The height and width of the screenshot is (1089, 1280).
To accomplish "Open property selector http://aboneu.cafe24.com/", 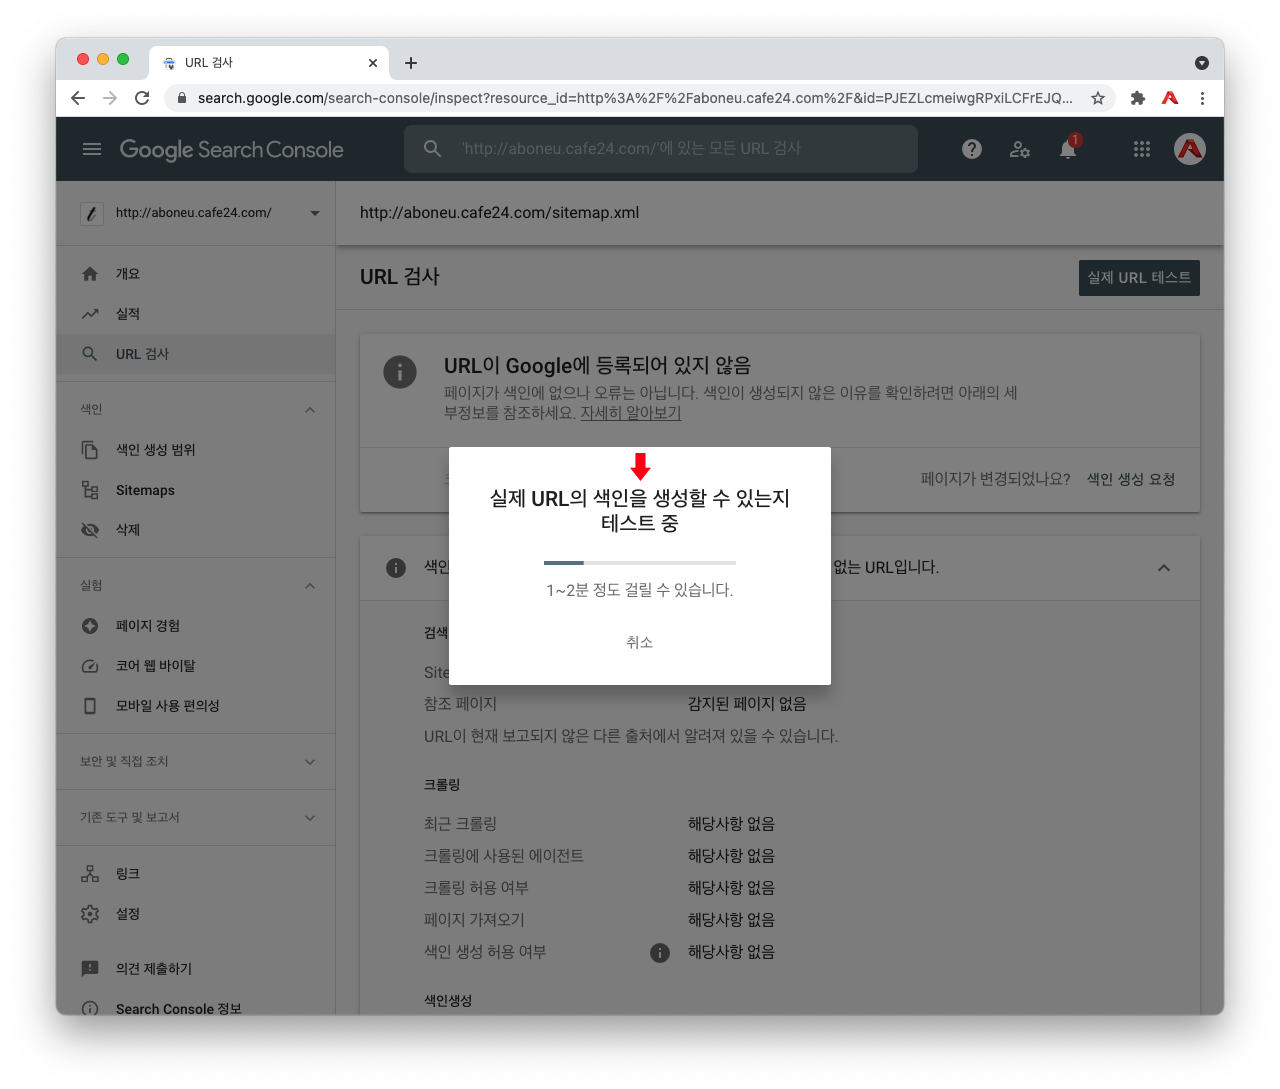I will tap(200, 213).
